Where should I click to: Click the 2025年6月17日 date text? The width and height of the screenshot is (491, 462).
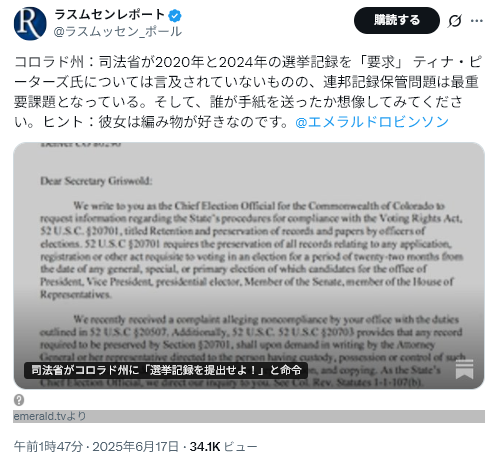(x=135, y=447)
